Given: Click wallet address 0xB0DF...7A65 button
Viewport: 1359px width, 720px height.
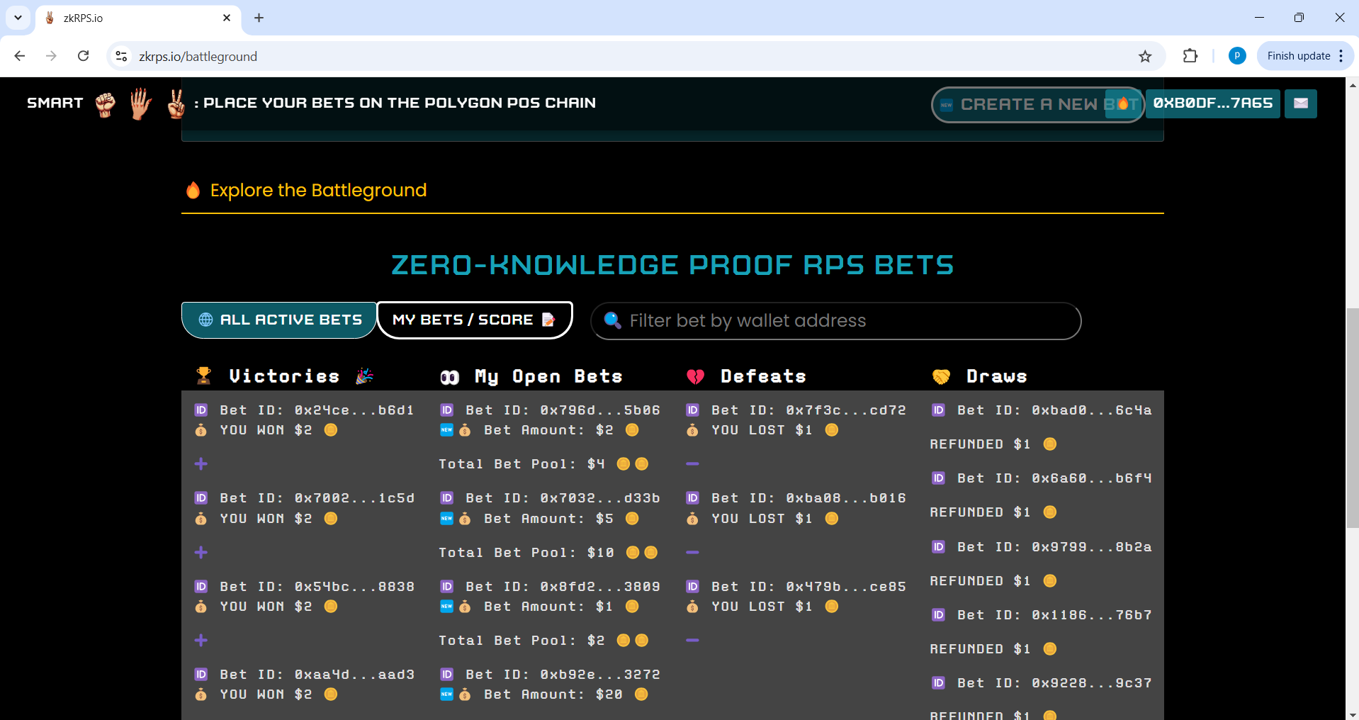Looking at the screenshot, I should 1212,103.
